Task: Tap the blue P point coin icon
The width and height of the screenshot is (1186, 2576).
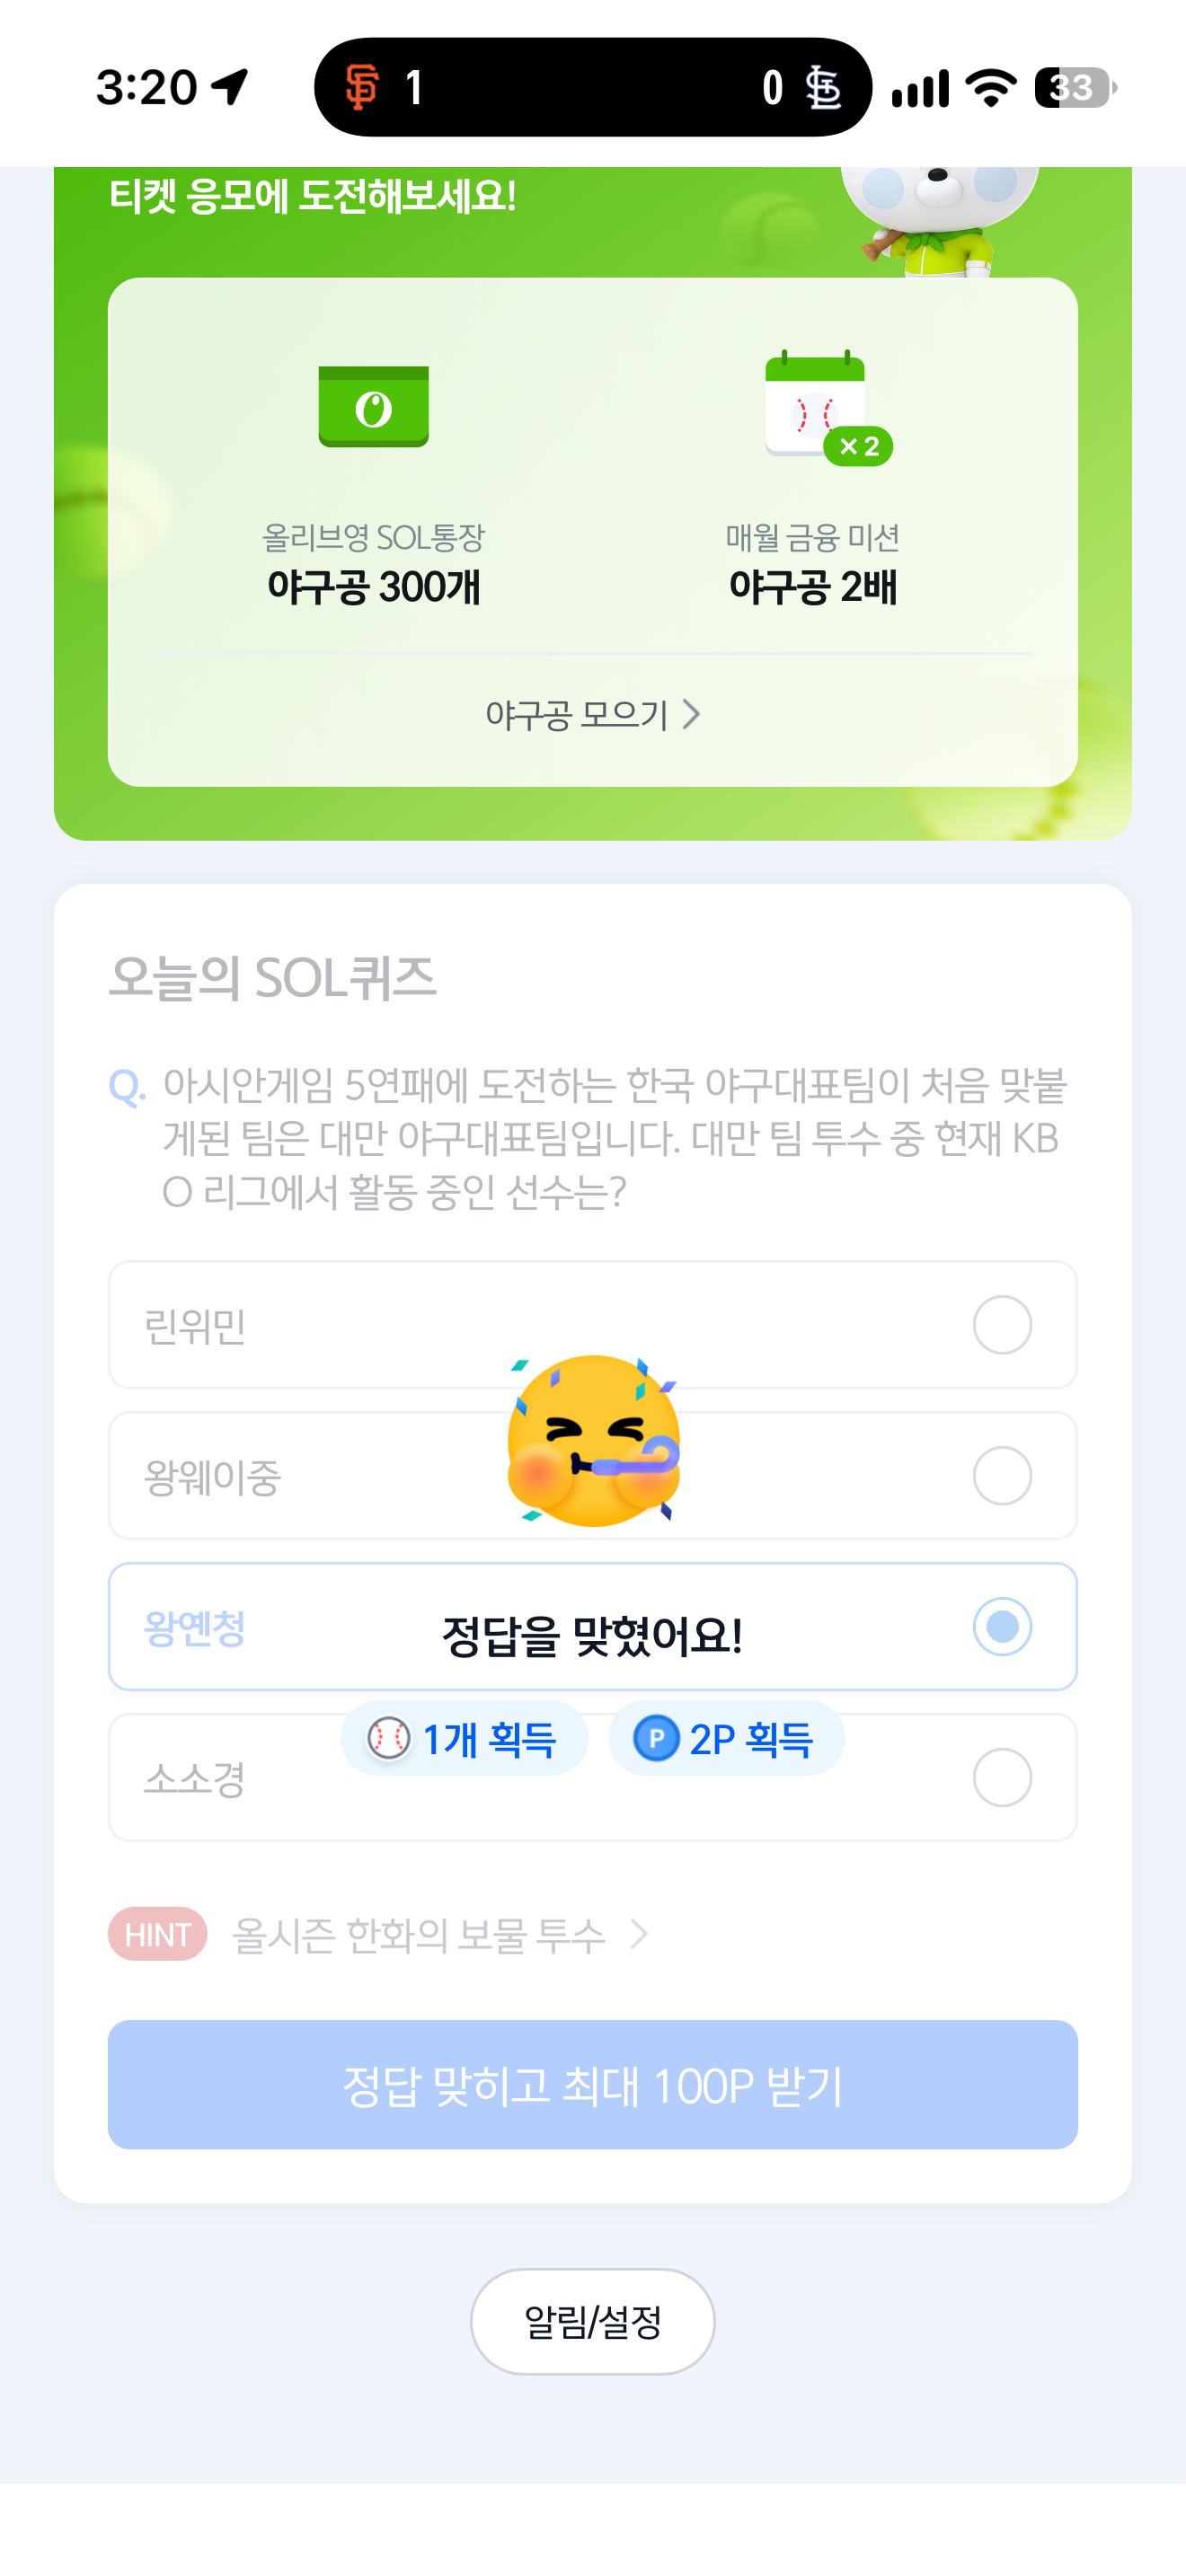Action: pos(656,1738)
